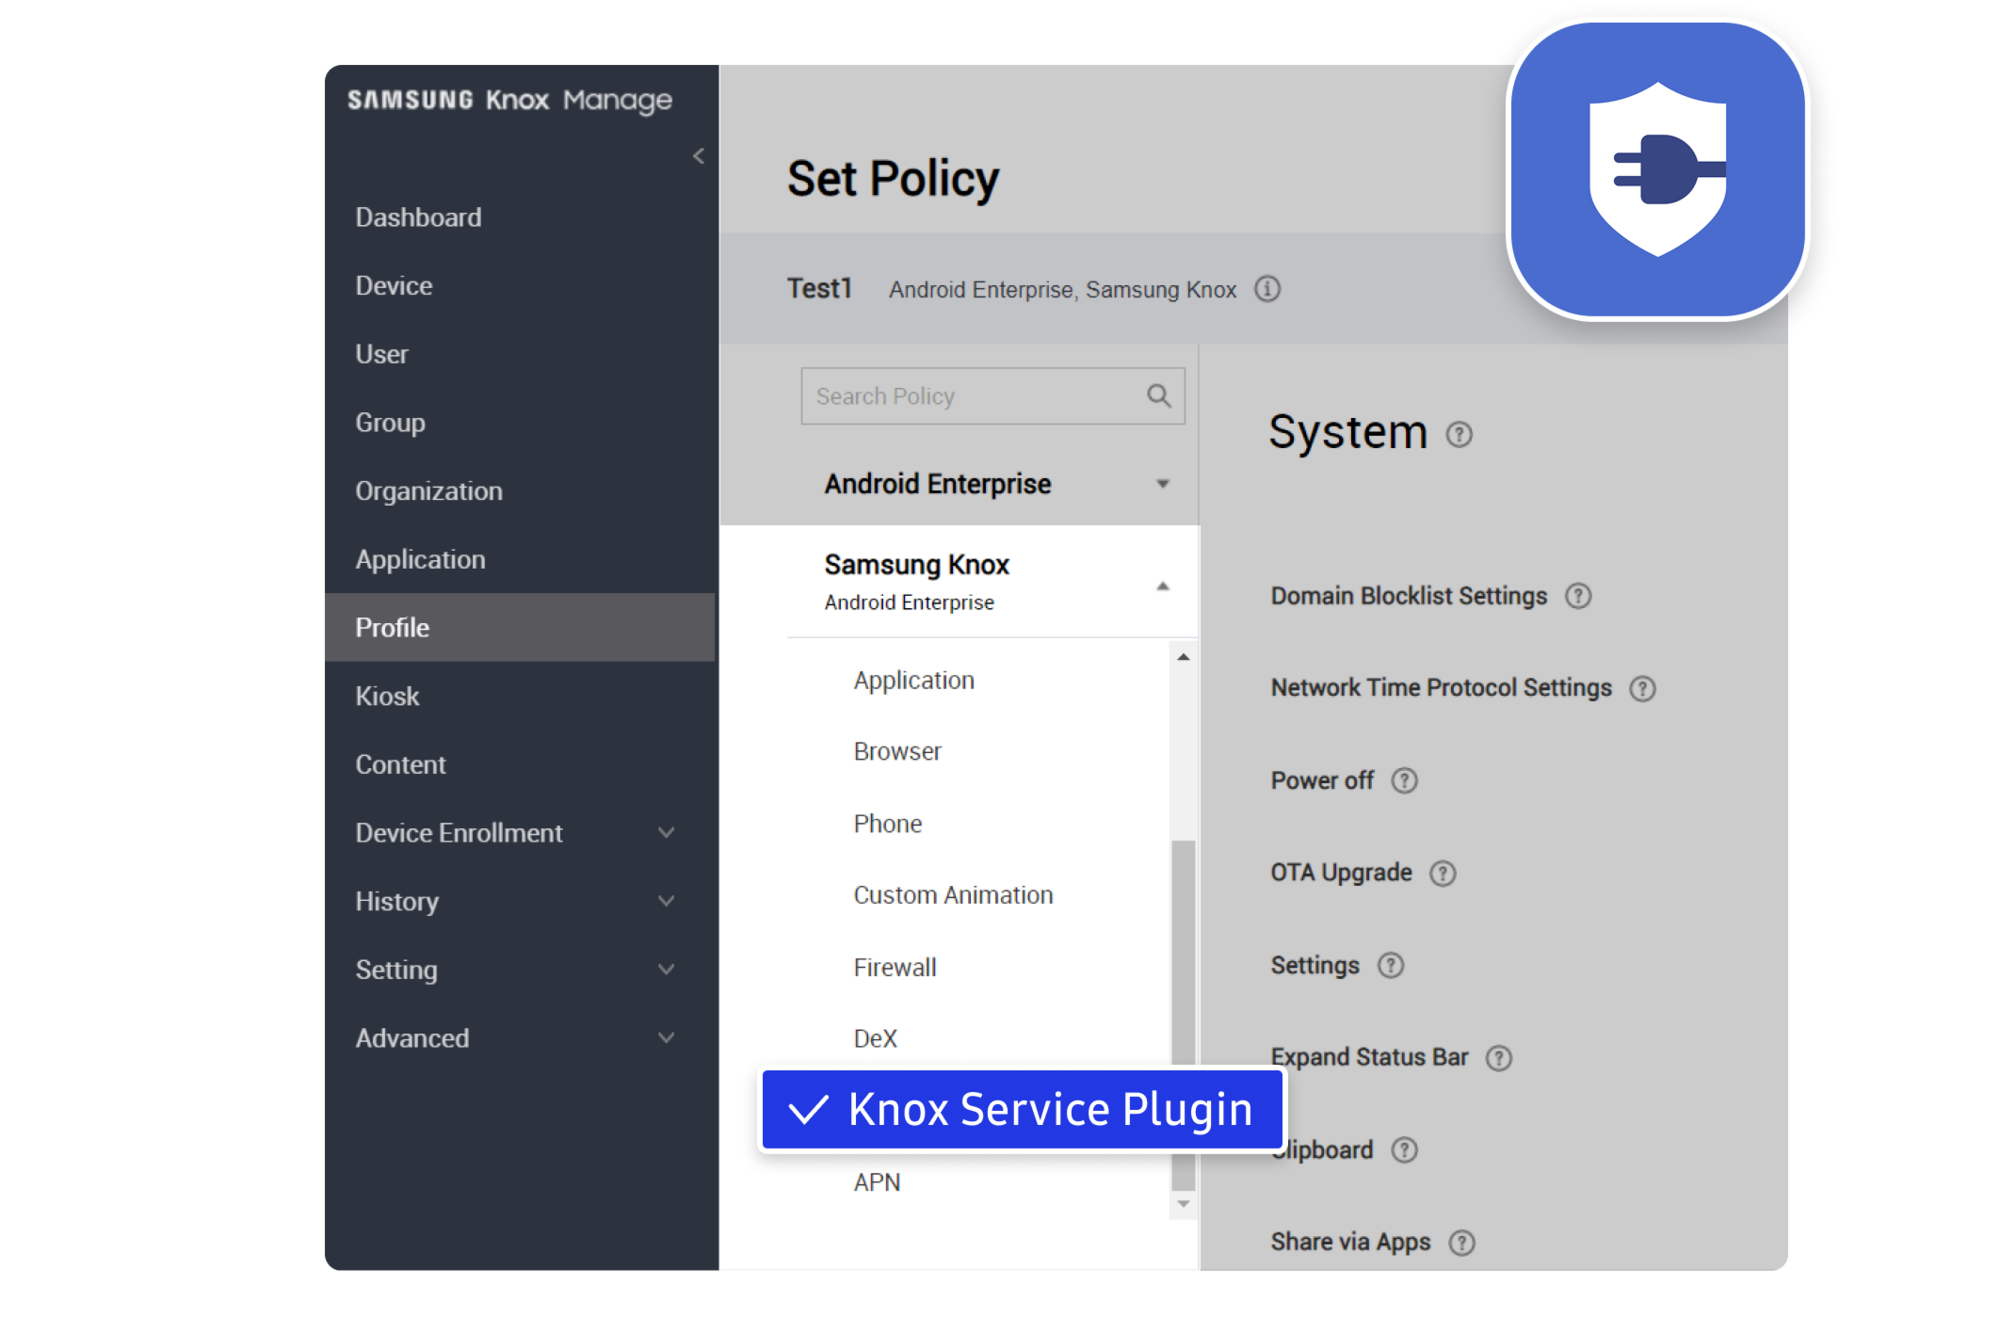Image resolution: width=2000 pixels, height=1333 pixels.
Task: Open help for Domain Blocklist Settings
Action: point(1578,597)
